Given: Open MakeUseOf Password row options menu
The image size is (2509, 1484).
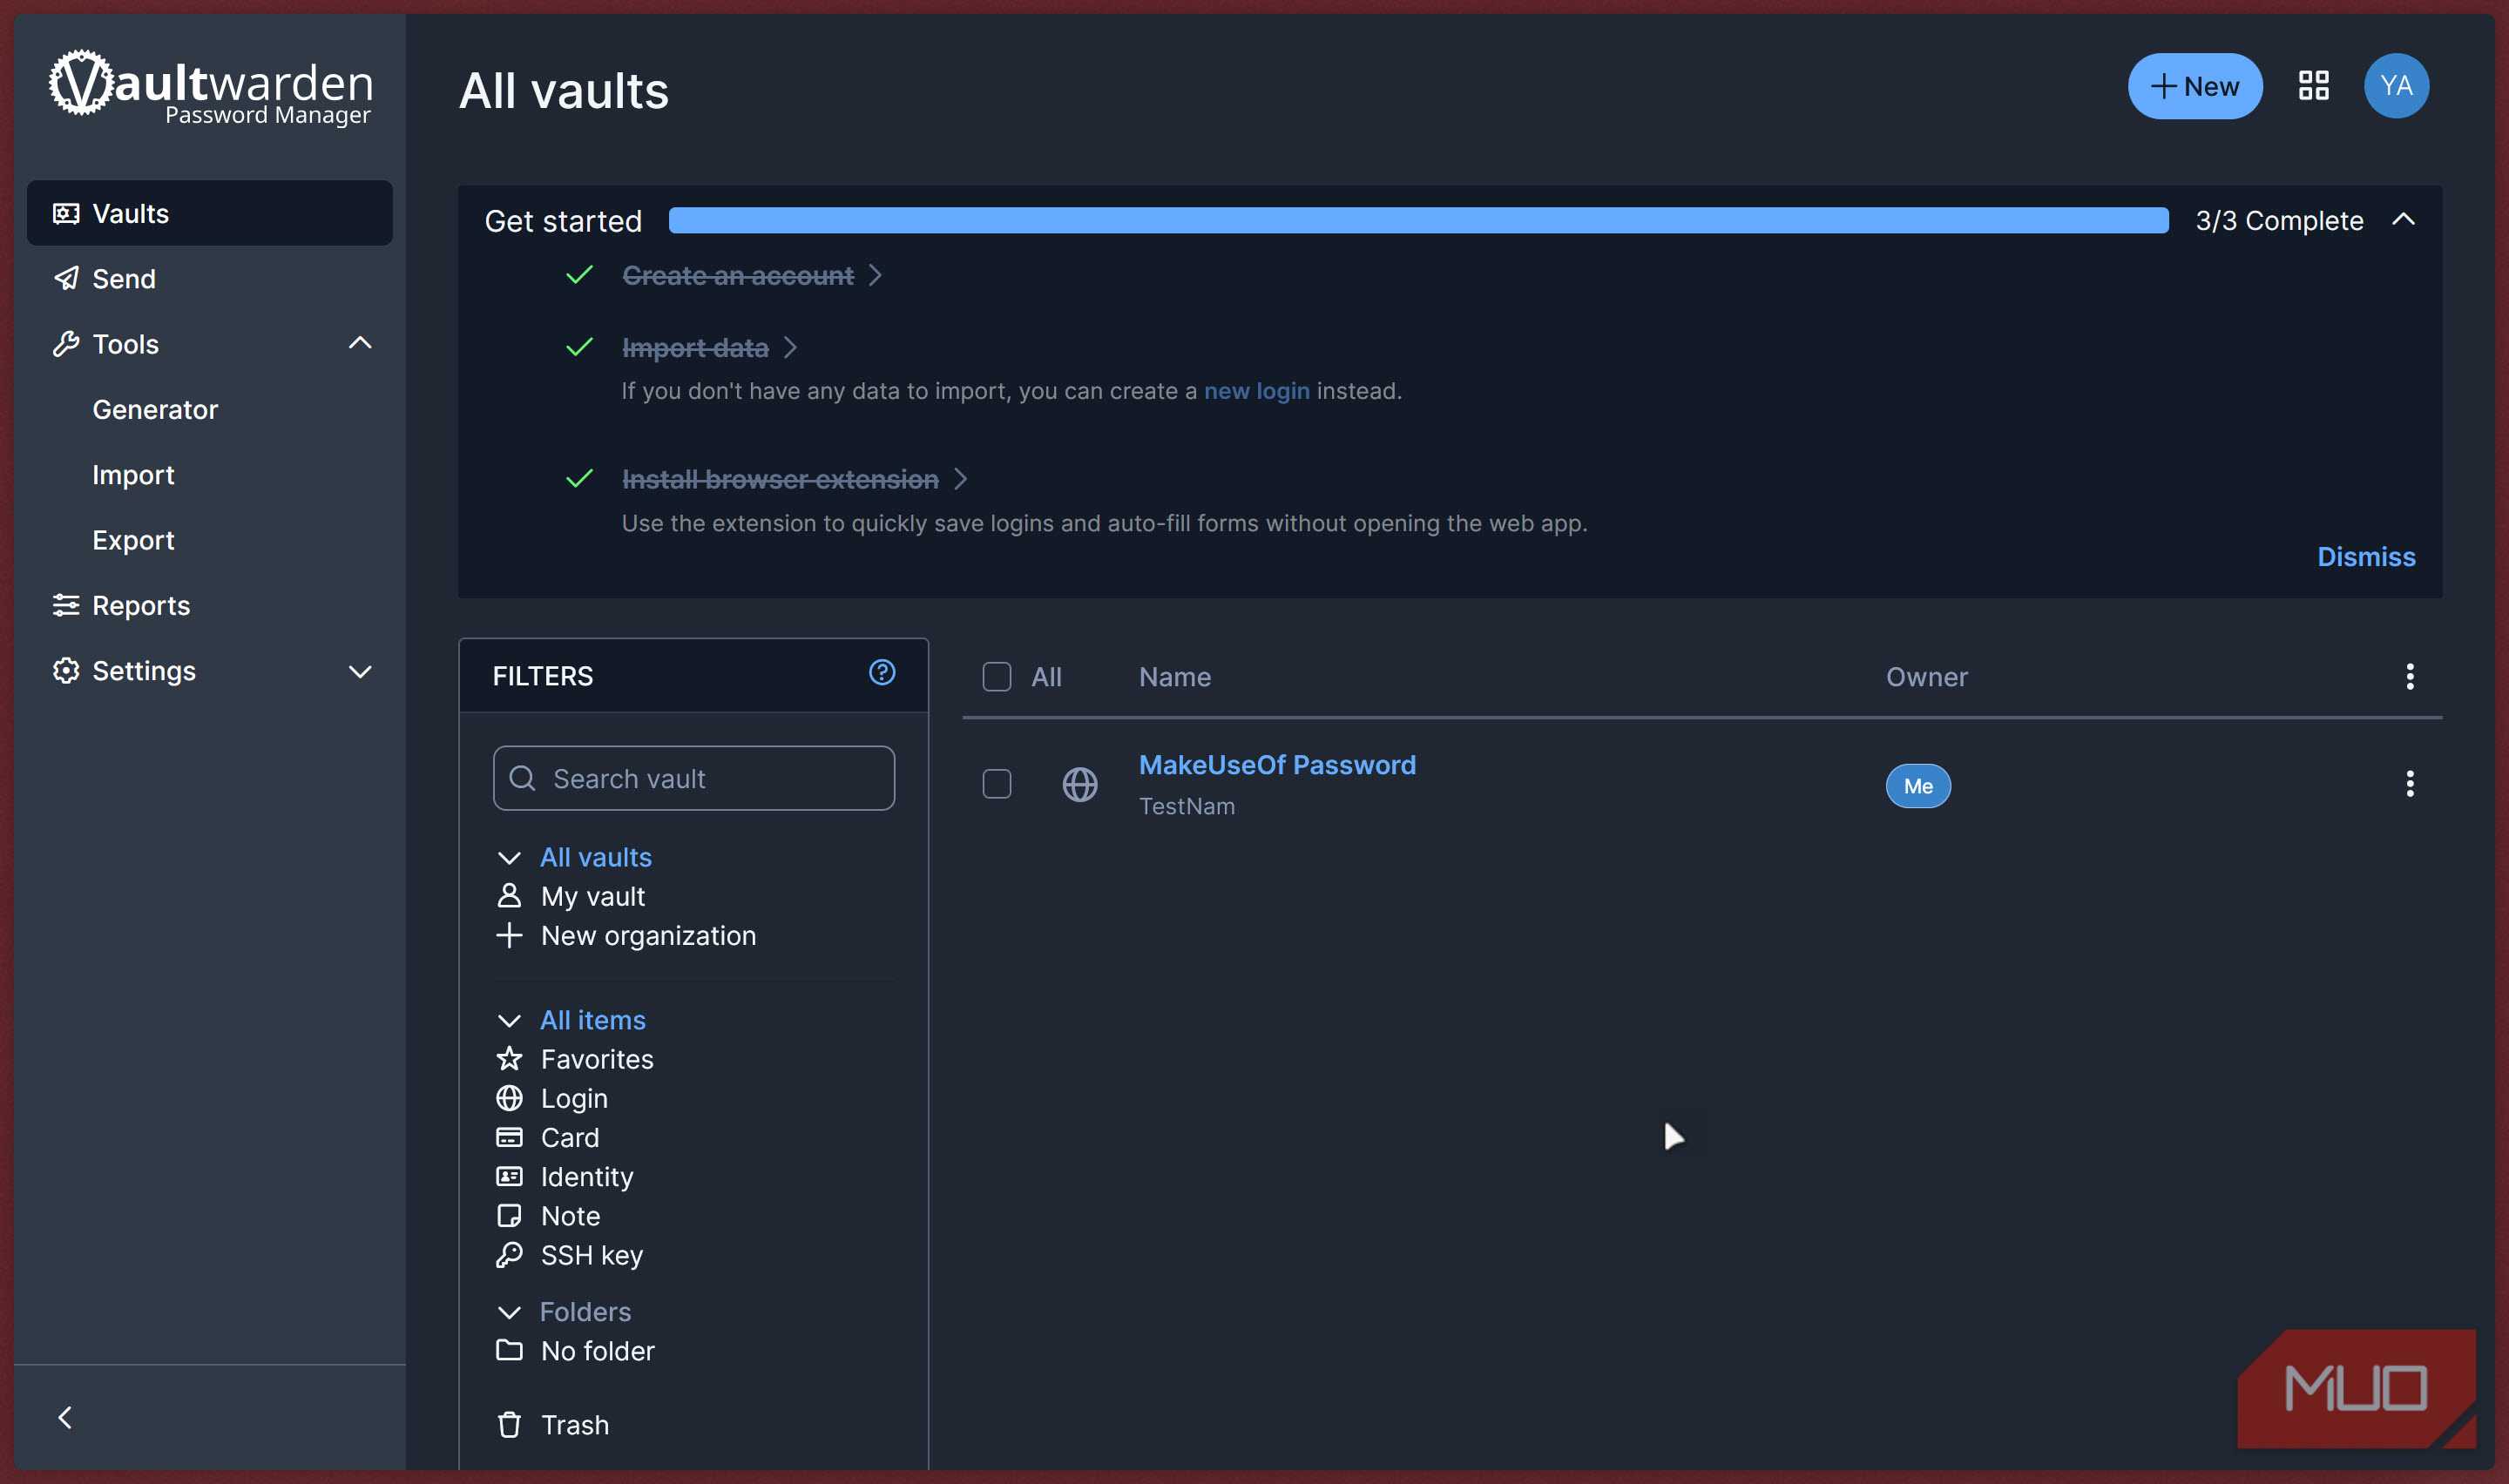Looking at the screenshot, I should [2409, 784].
